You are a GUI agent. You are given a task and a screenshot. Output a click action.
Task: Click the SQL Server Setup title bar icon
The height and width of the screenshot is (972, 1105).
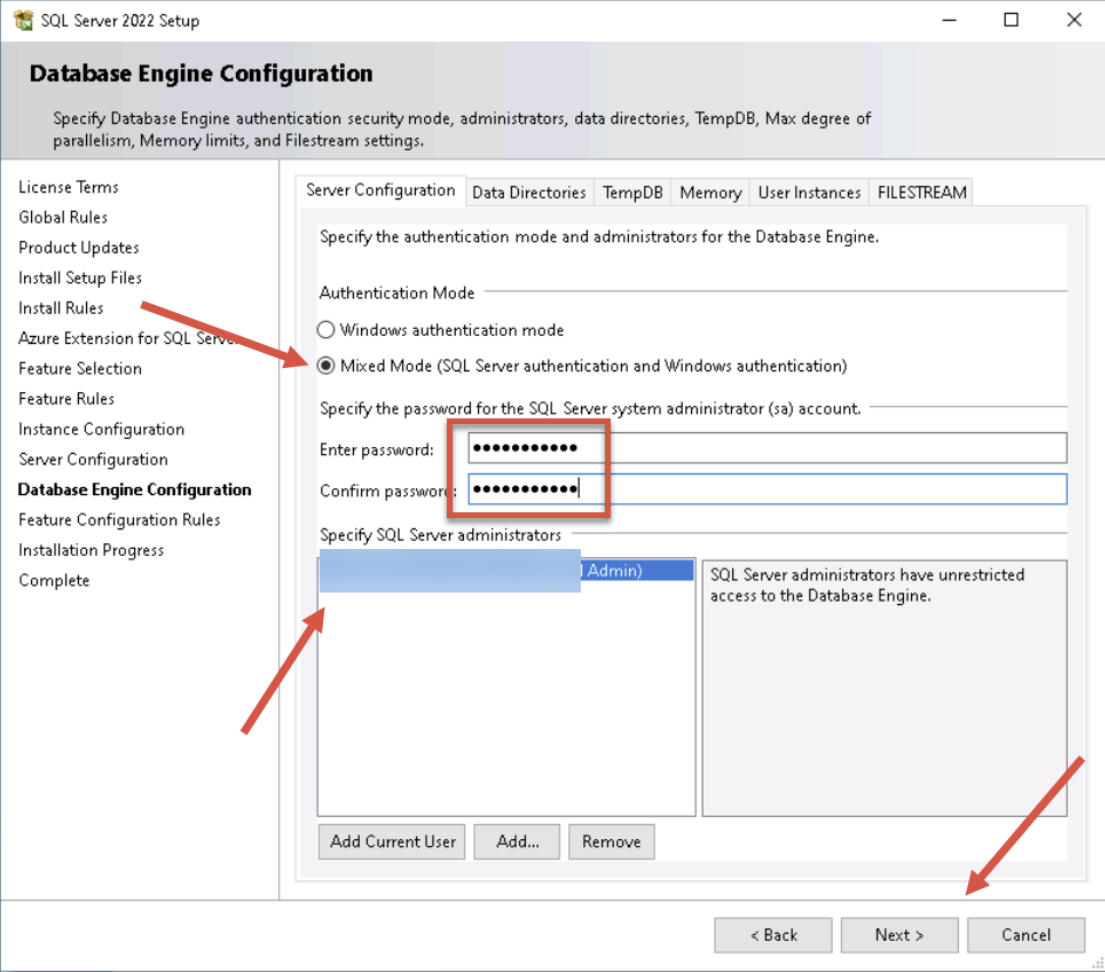(x=23, y=20)
